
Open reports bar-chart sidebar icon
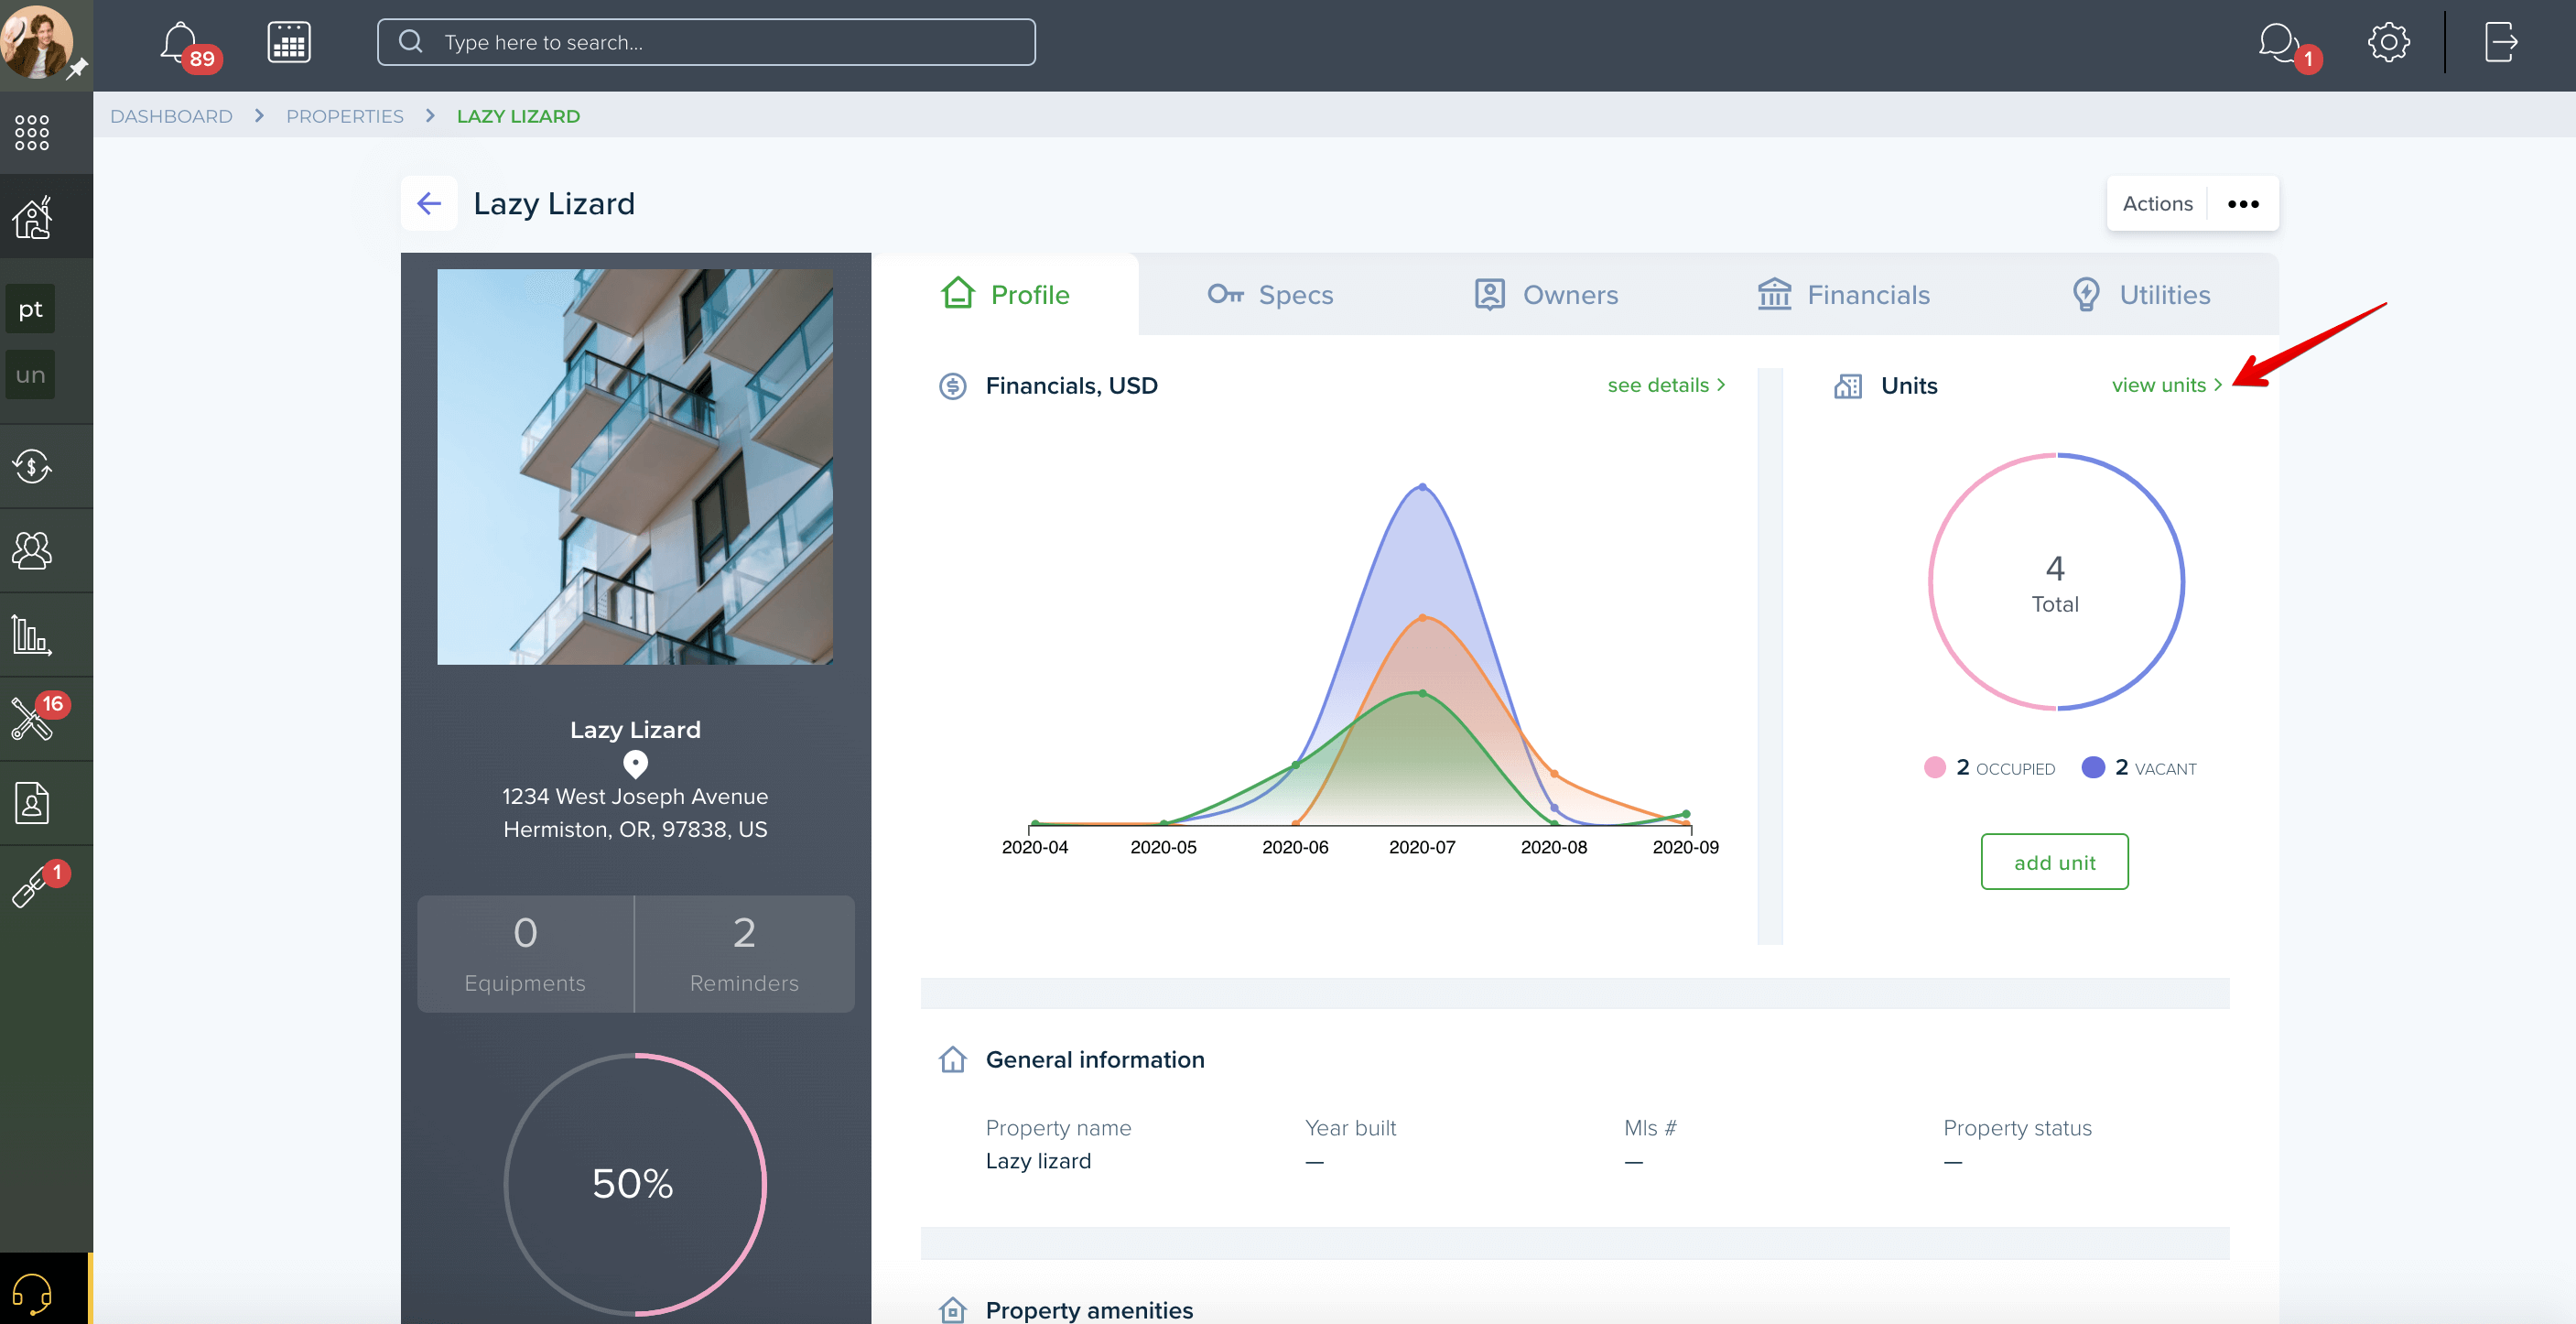pos(32,635)
